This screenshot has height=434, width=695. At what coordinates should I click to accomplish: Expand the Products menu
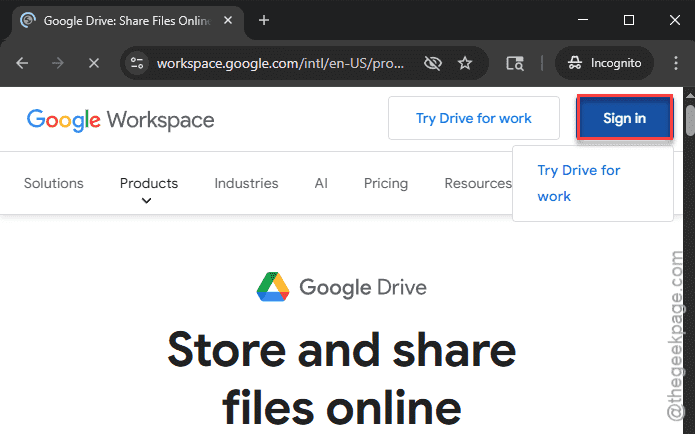coord(149,183)
